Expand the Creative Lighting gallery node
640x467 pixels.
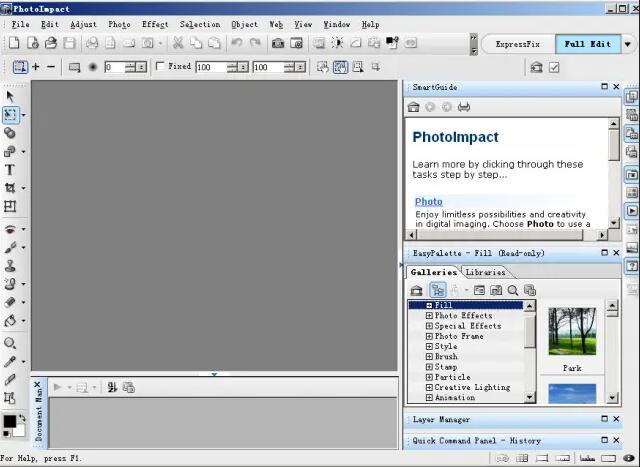[429, 387]
